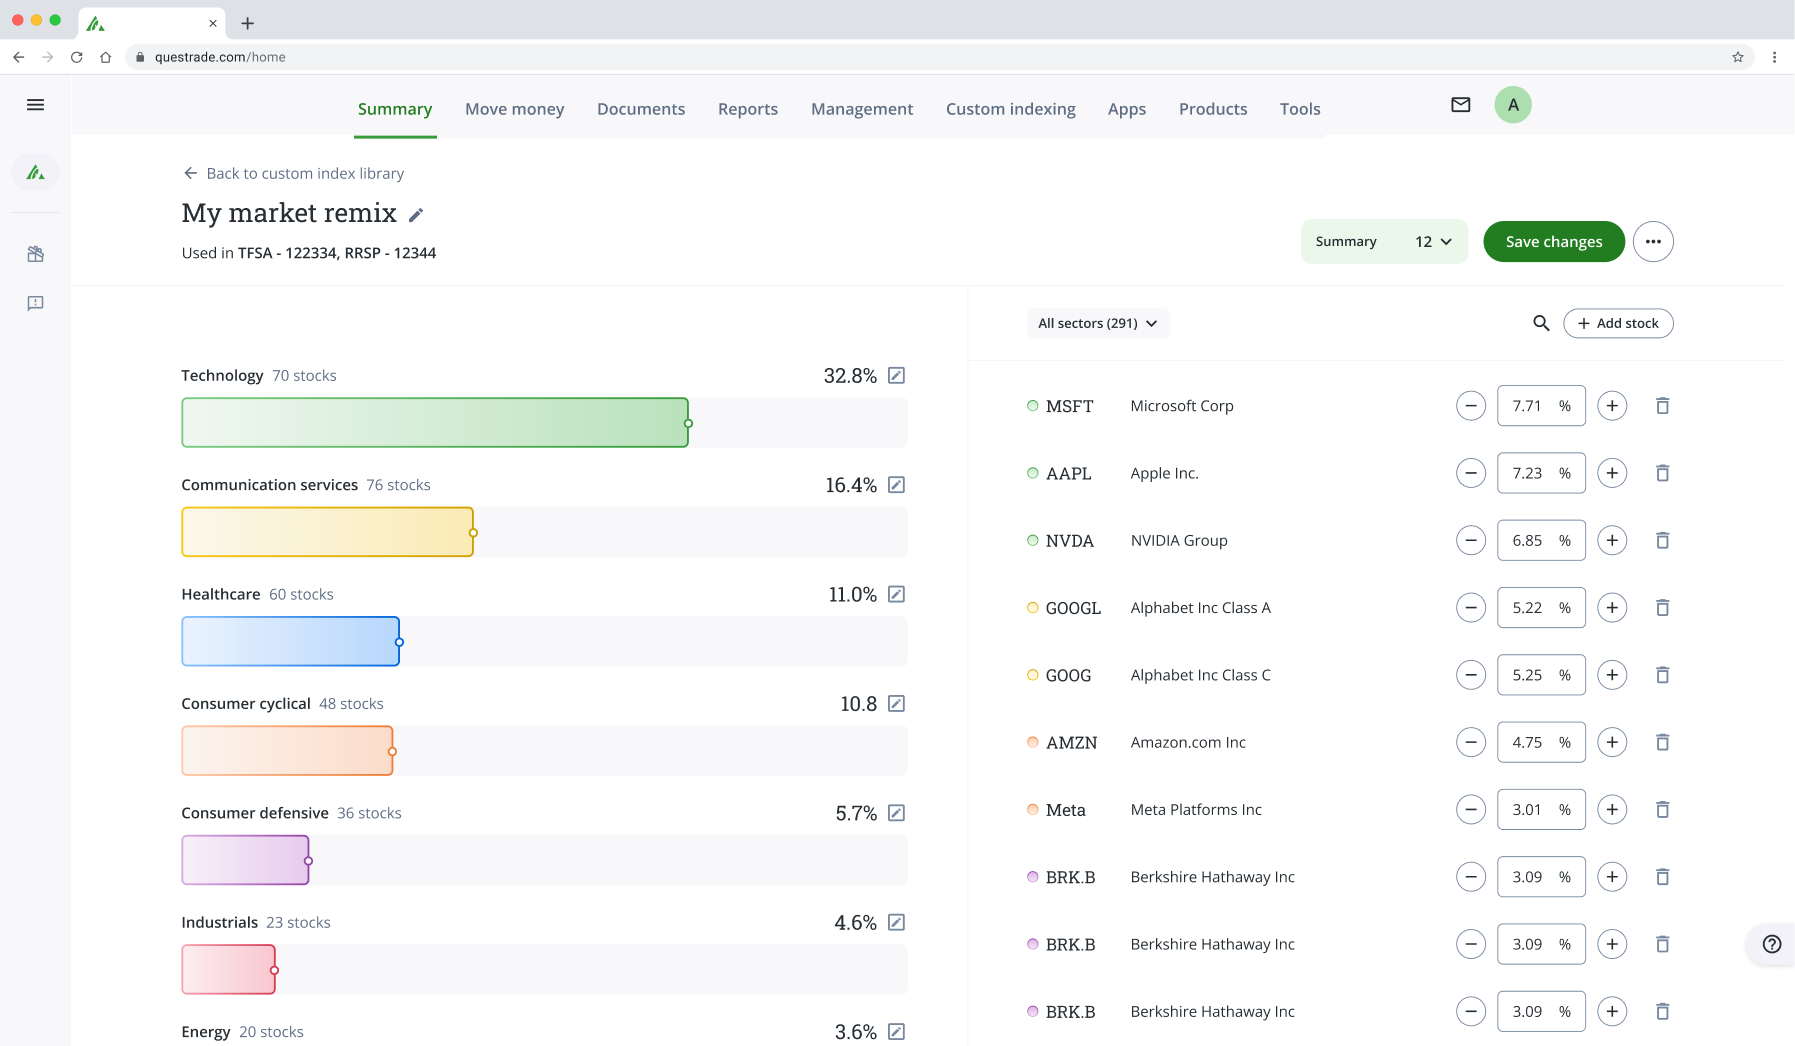Edit the My market remix name
1795x1046 pixels.
click(x=416, y=215)
